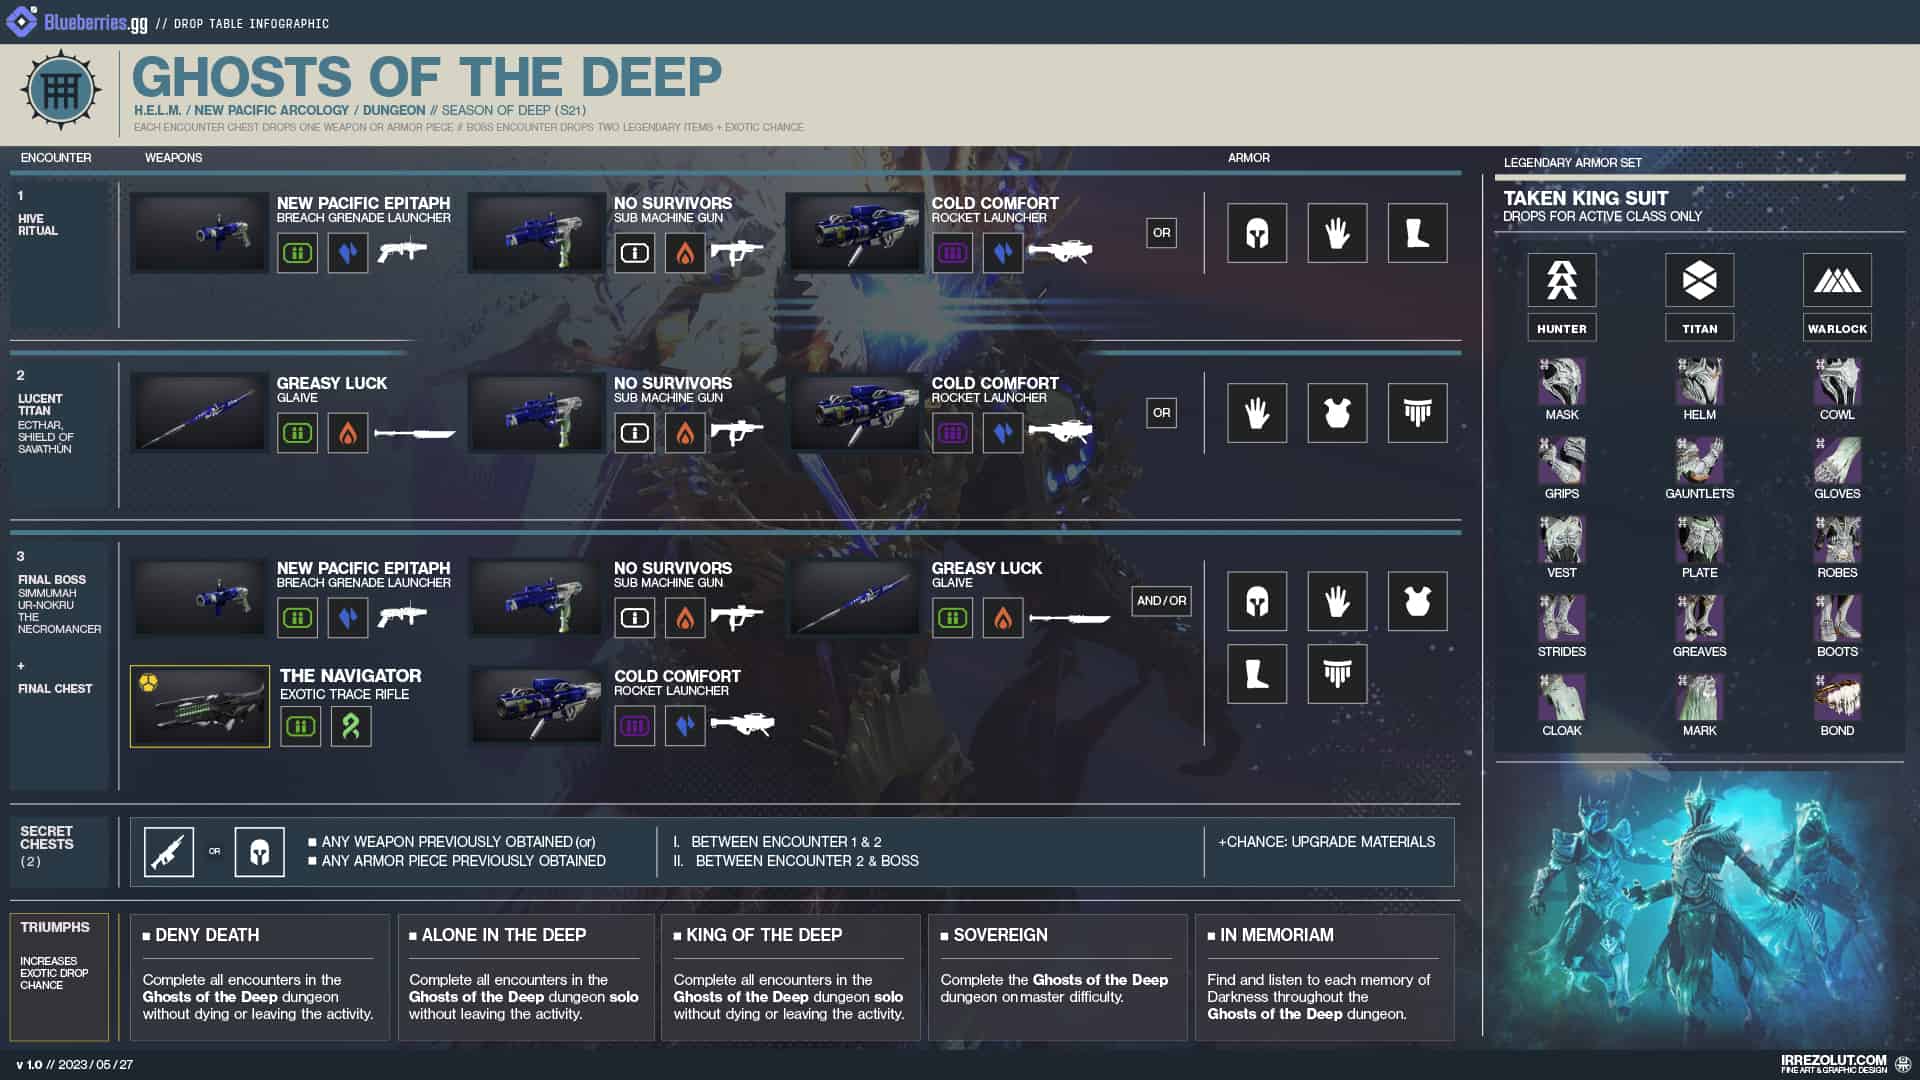The image size is (1920, 1080).
Task: Select the Cold Comfort thumbnail in Lucent Titan row
Action: [854, 413]
